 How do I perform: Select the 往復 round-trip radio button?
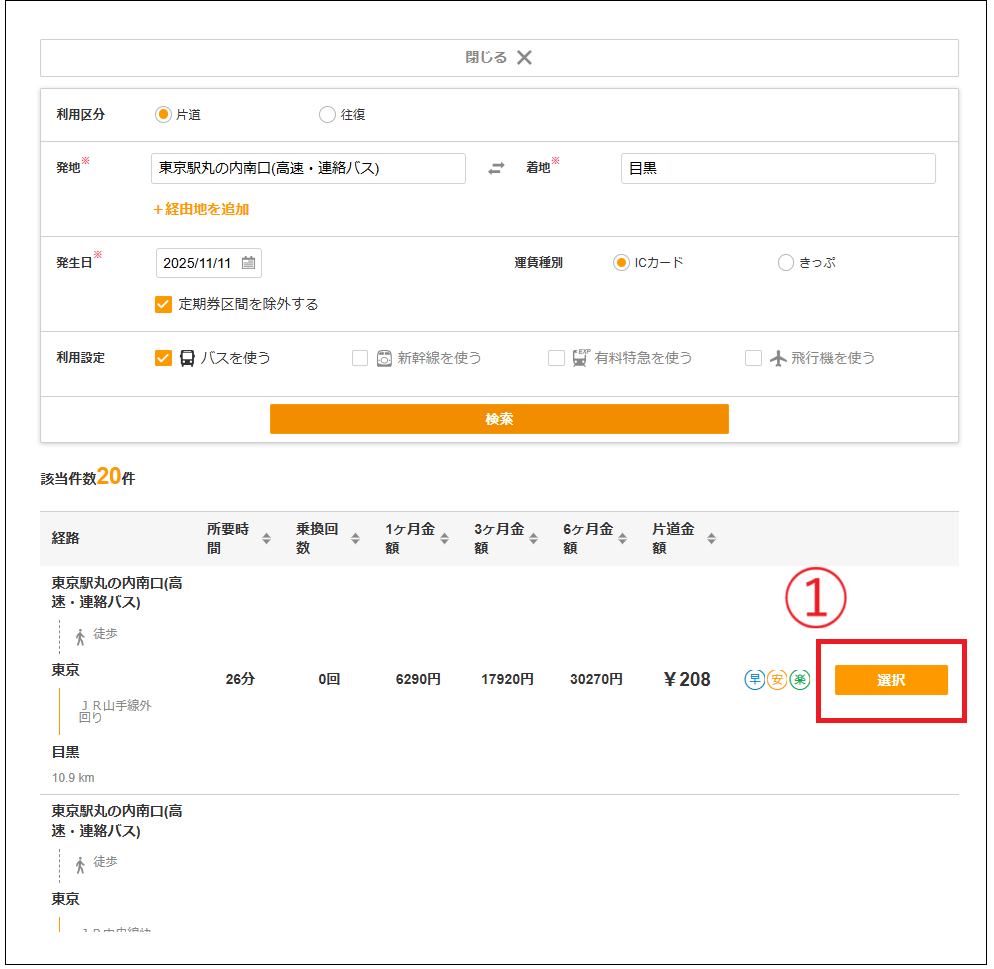click(327, 115)
